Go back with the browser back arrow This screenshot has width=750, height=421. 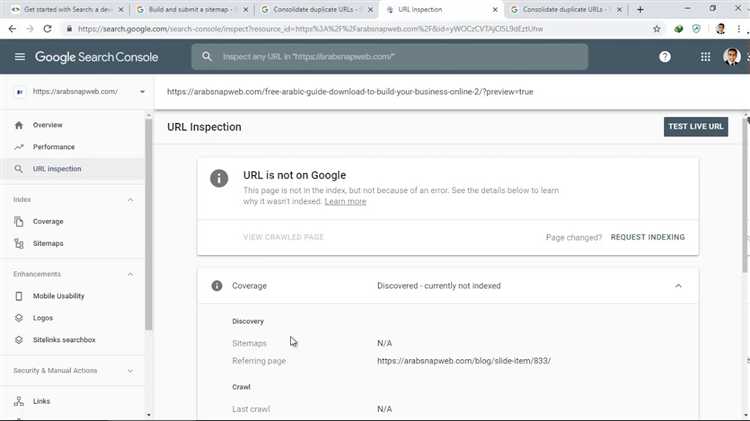[x=12, y=29]
